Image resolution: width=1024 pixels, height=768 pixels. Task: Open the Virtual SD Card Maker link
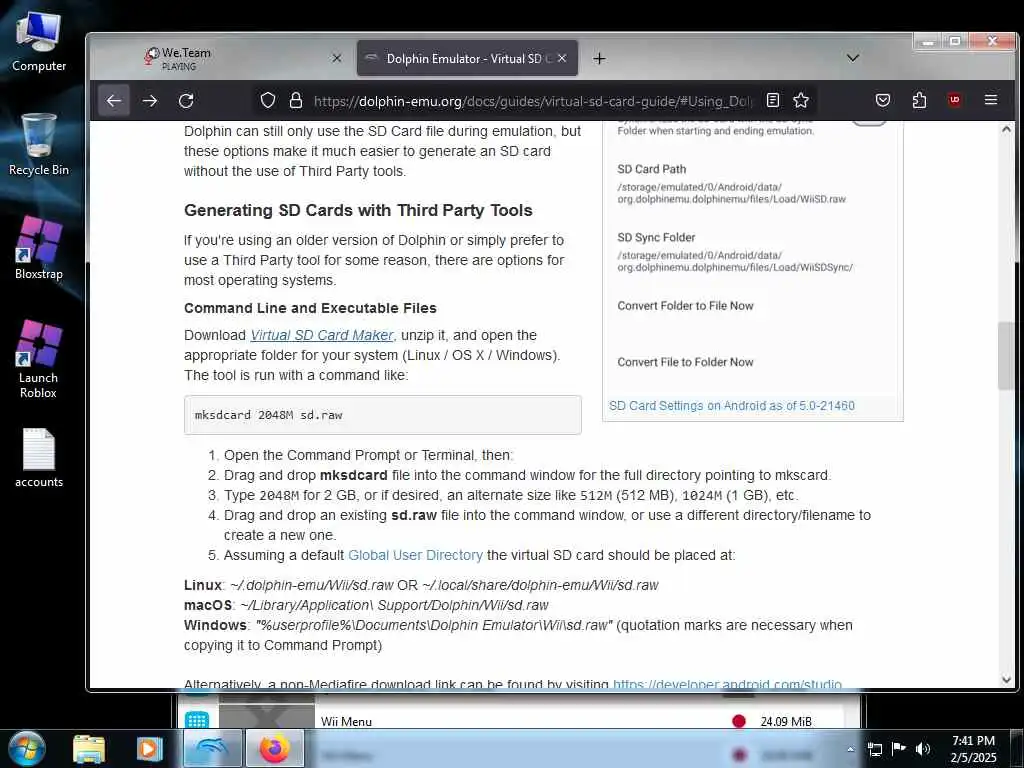(x=322, y=335)
